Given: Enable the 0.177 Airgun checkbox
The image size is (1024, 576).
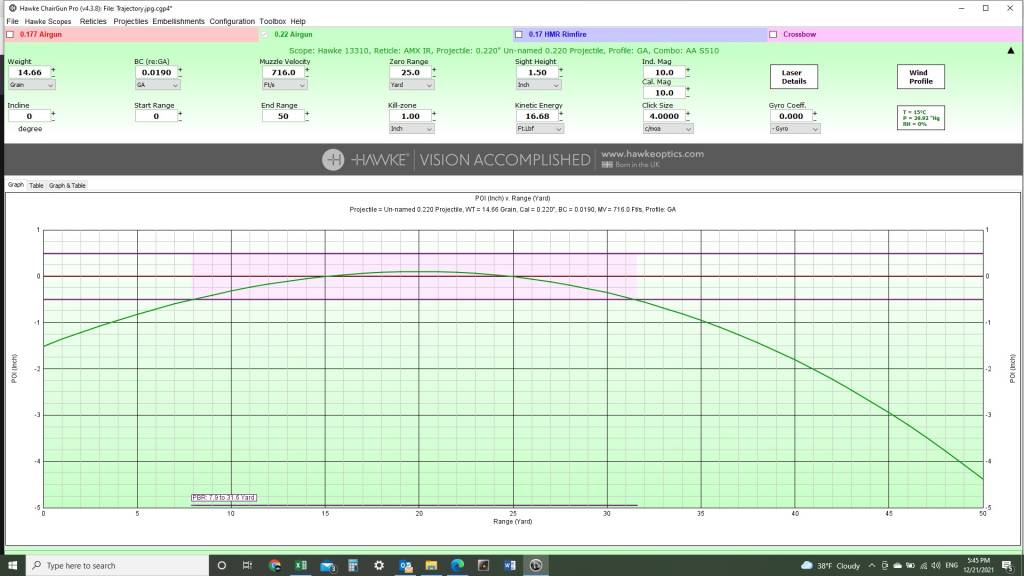Looking at the screenshot, I should [x=10, y=35].
